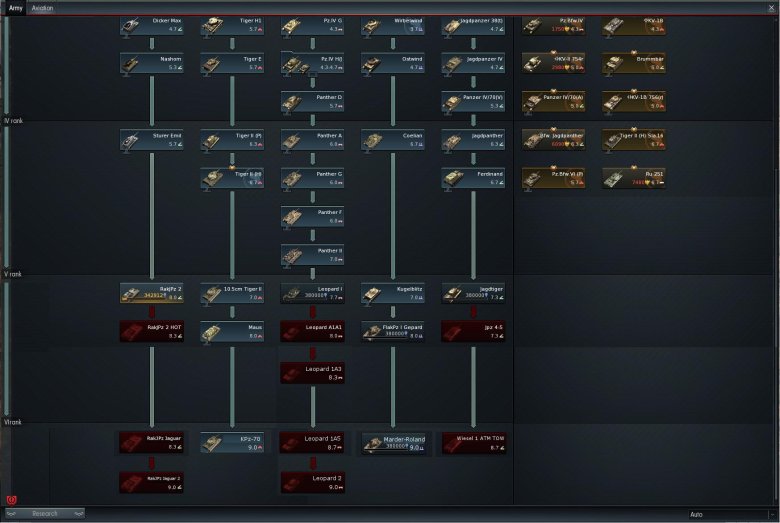This screenshot has height=523, width=780.
Task: Click the Wiesel 1 ATM TOW card
Action: point(472,443)
